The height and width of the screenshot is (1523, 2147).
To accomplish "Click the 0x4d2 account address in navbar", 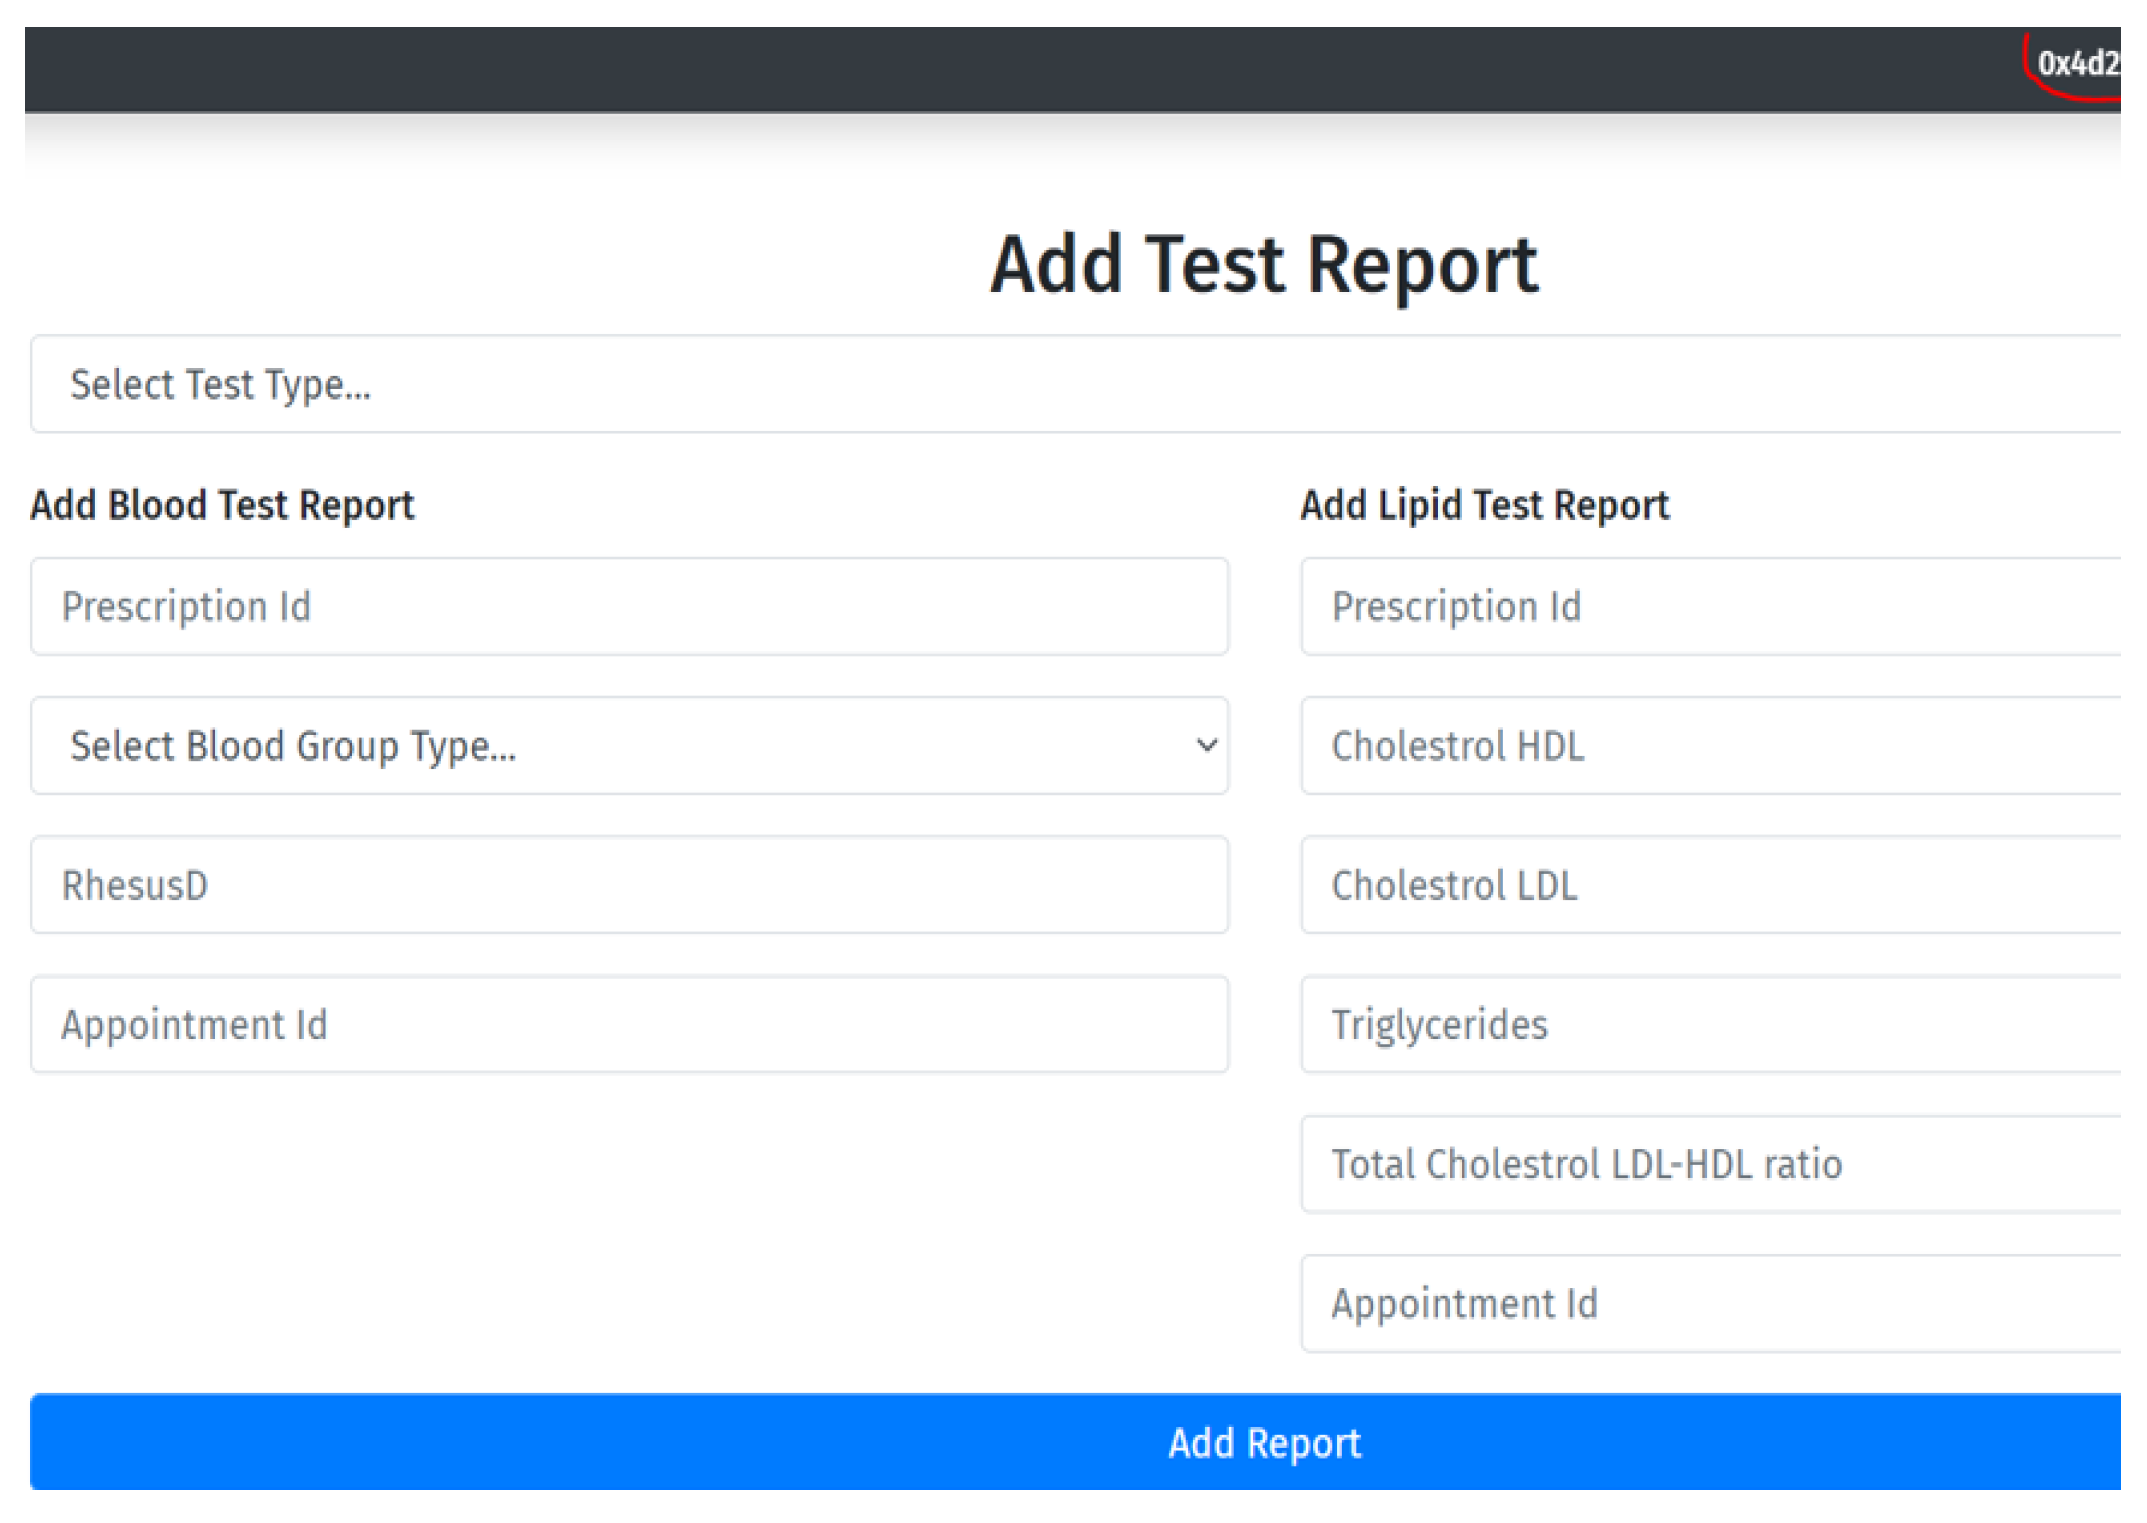I will click(x=2078, y=65).
